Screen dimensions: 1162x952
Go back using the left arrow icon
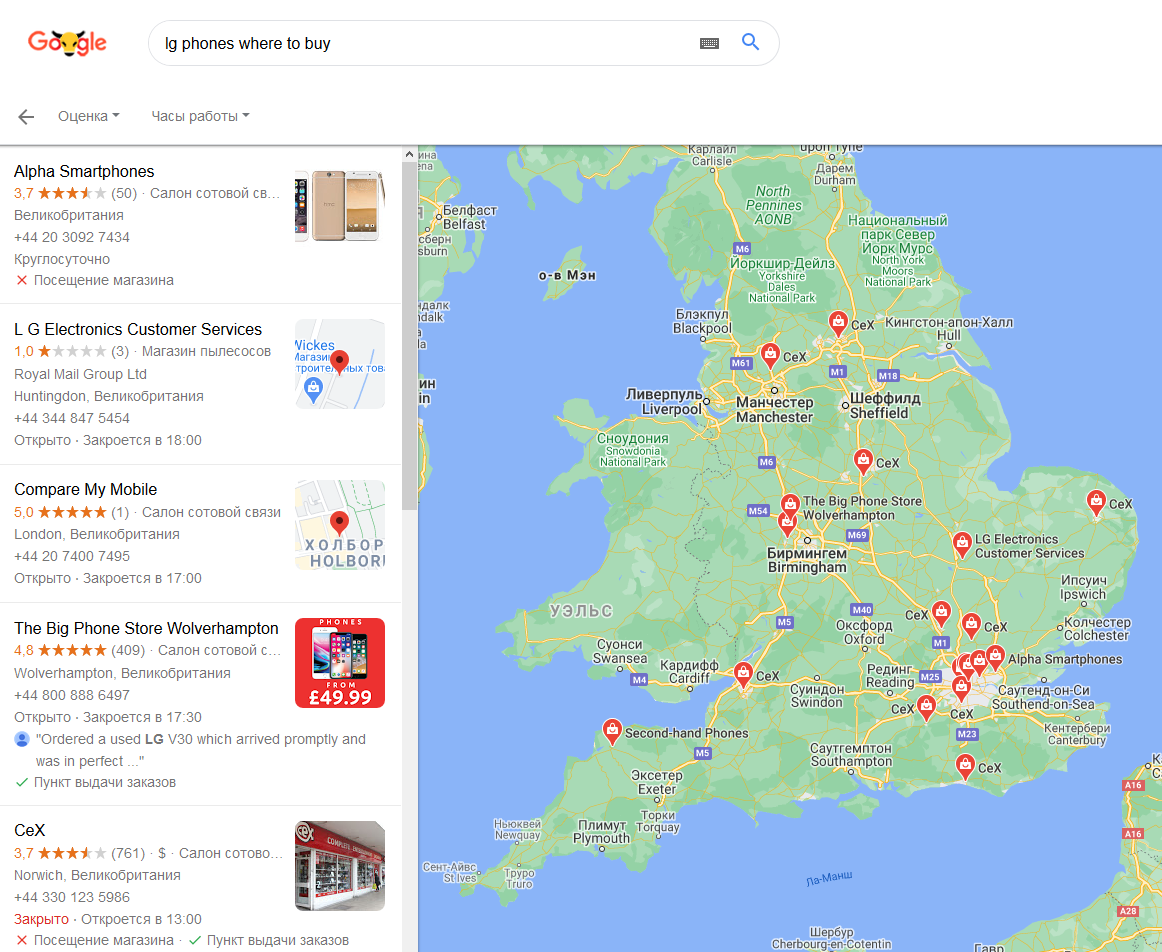coord(26,116)
